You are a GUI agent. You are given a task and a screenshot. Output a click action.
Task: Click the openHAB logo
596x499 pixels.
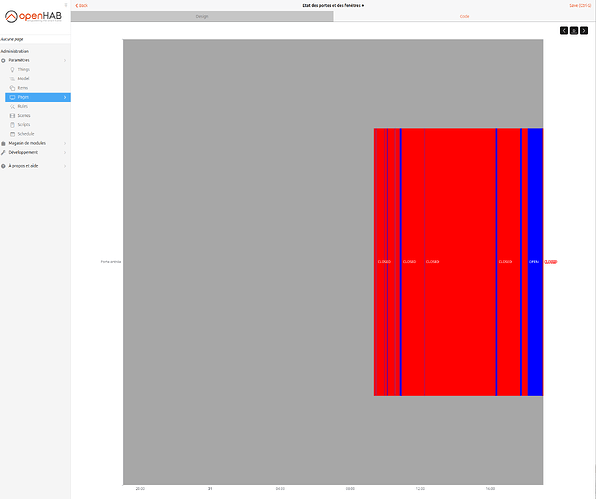(x=33, y=16)
